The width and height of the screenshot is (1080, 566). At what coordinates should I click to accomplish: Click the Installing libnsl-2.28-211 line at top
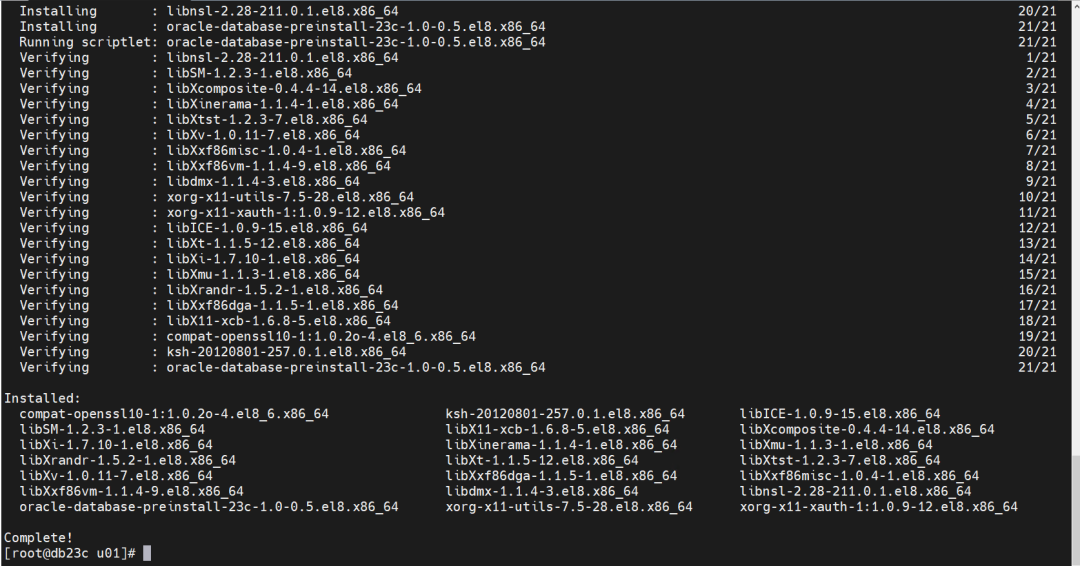pyautogui.click(x=209, y=11)
